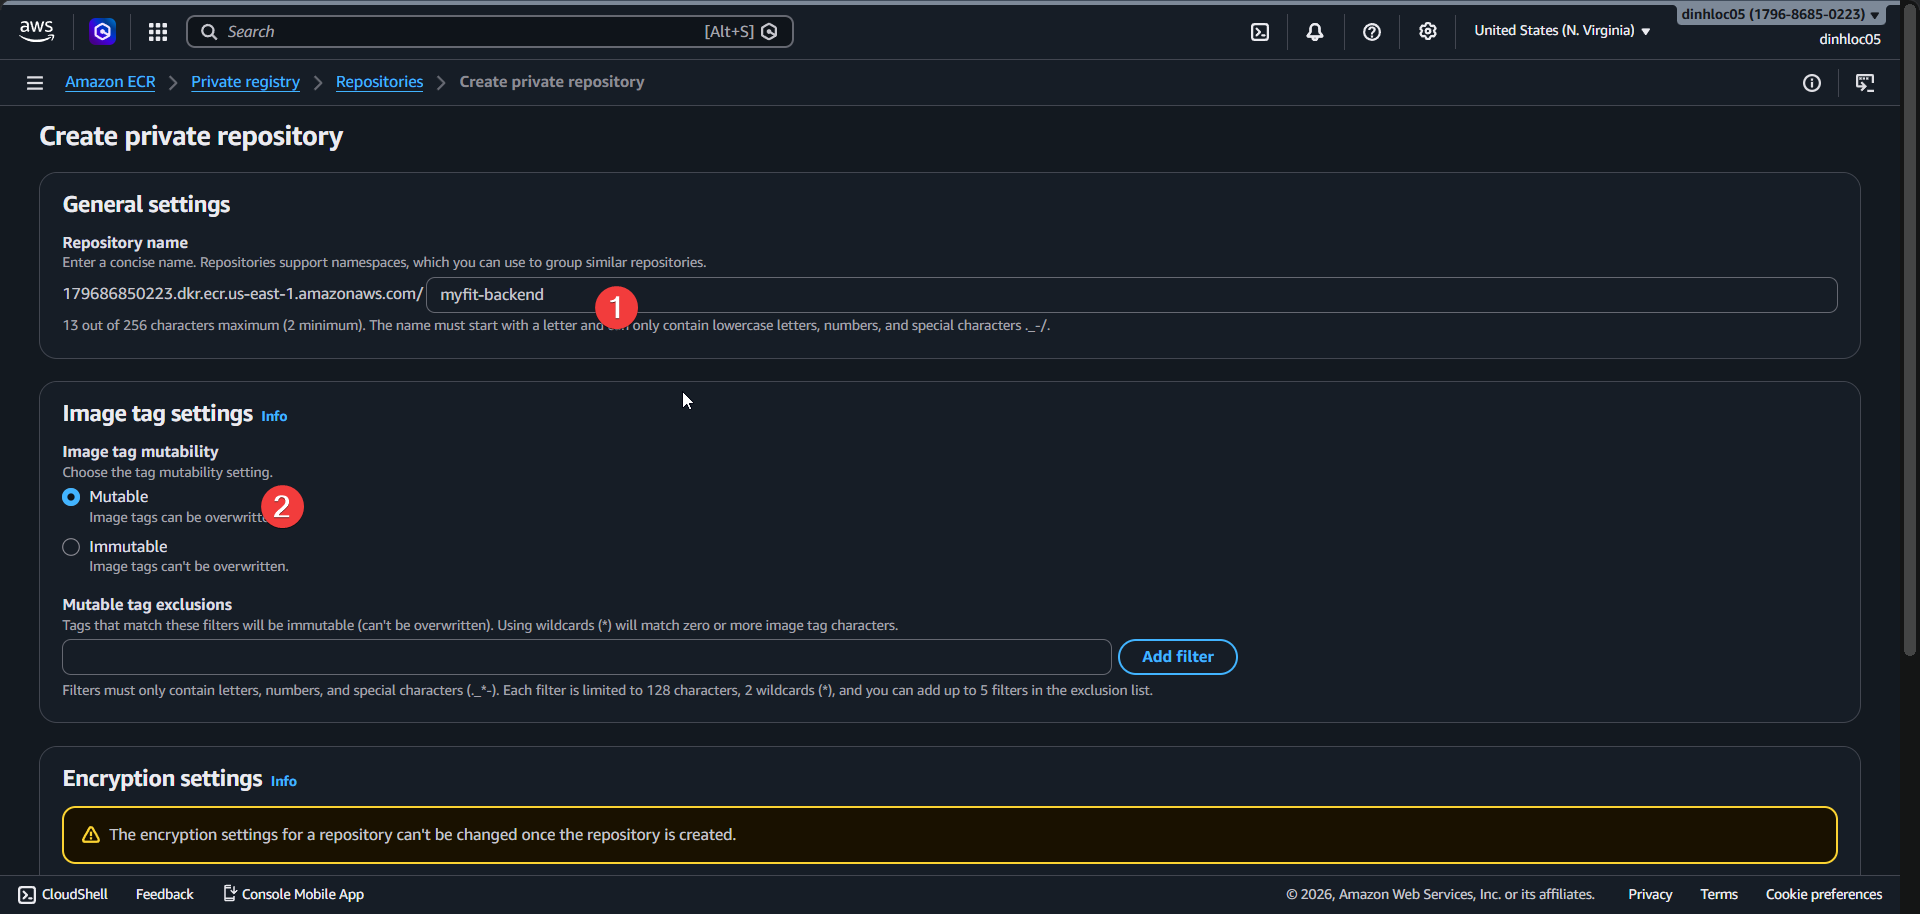
Task: Click inside the mutable tag exclusions filter field
Action: (585, 656)
